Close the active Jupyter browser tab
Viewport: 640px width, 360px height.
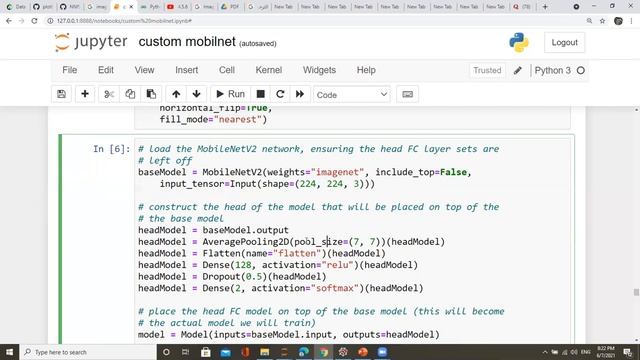131,7
